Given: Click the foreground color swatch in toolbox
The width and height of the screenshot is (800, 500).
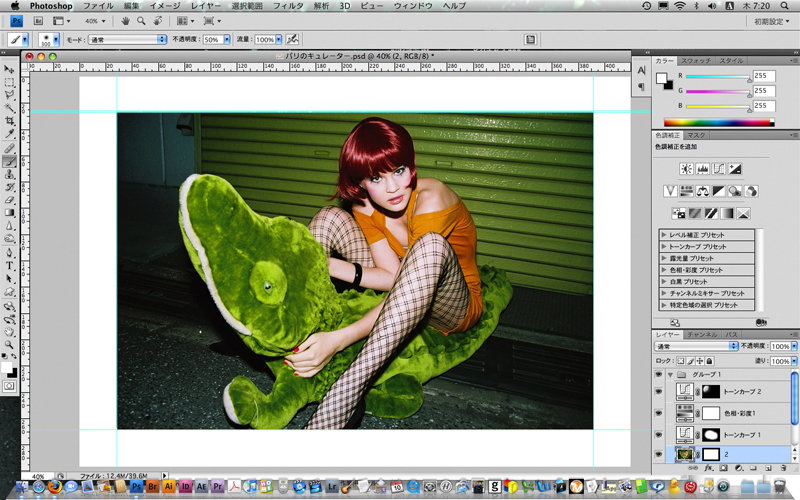Looking at the screenshot, I should click(x=6, y=367).
